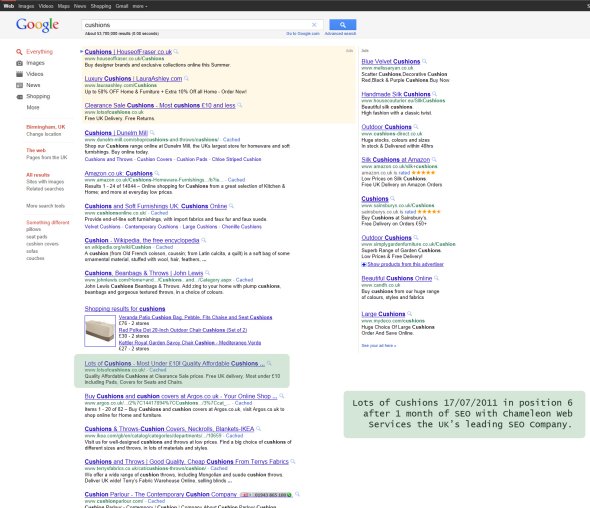Click the patio cushion bag product thumbnail
590x508 pixels.
point(100,331)
